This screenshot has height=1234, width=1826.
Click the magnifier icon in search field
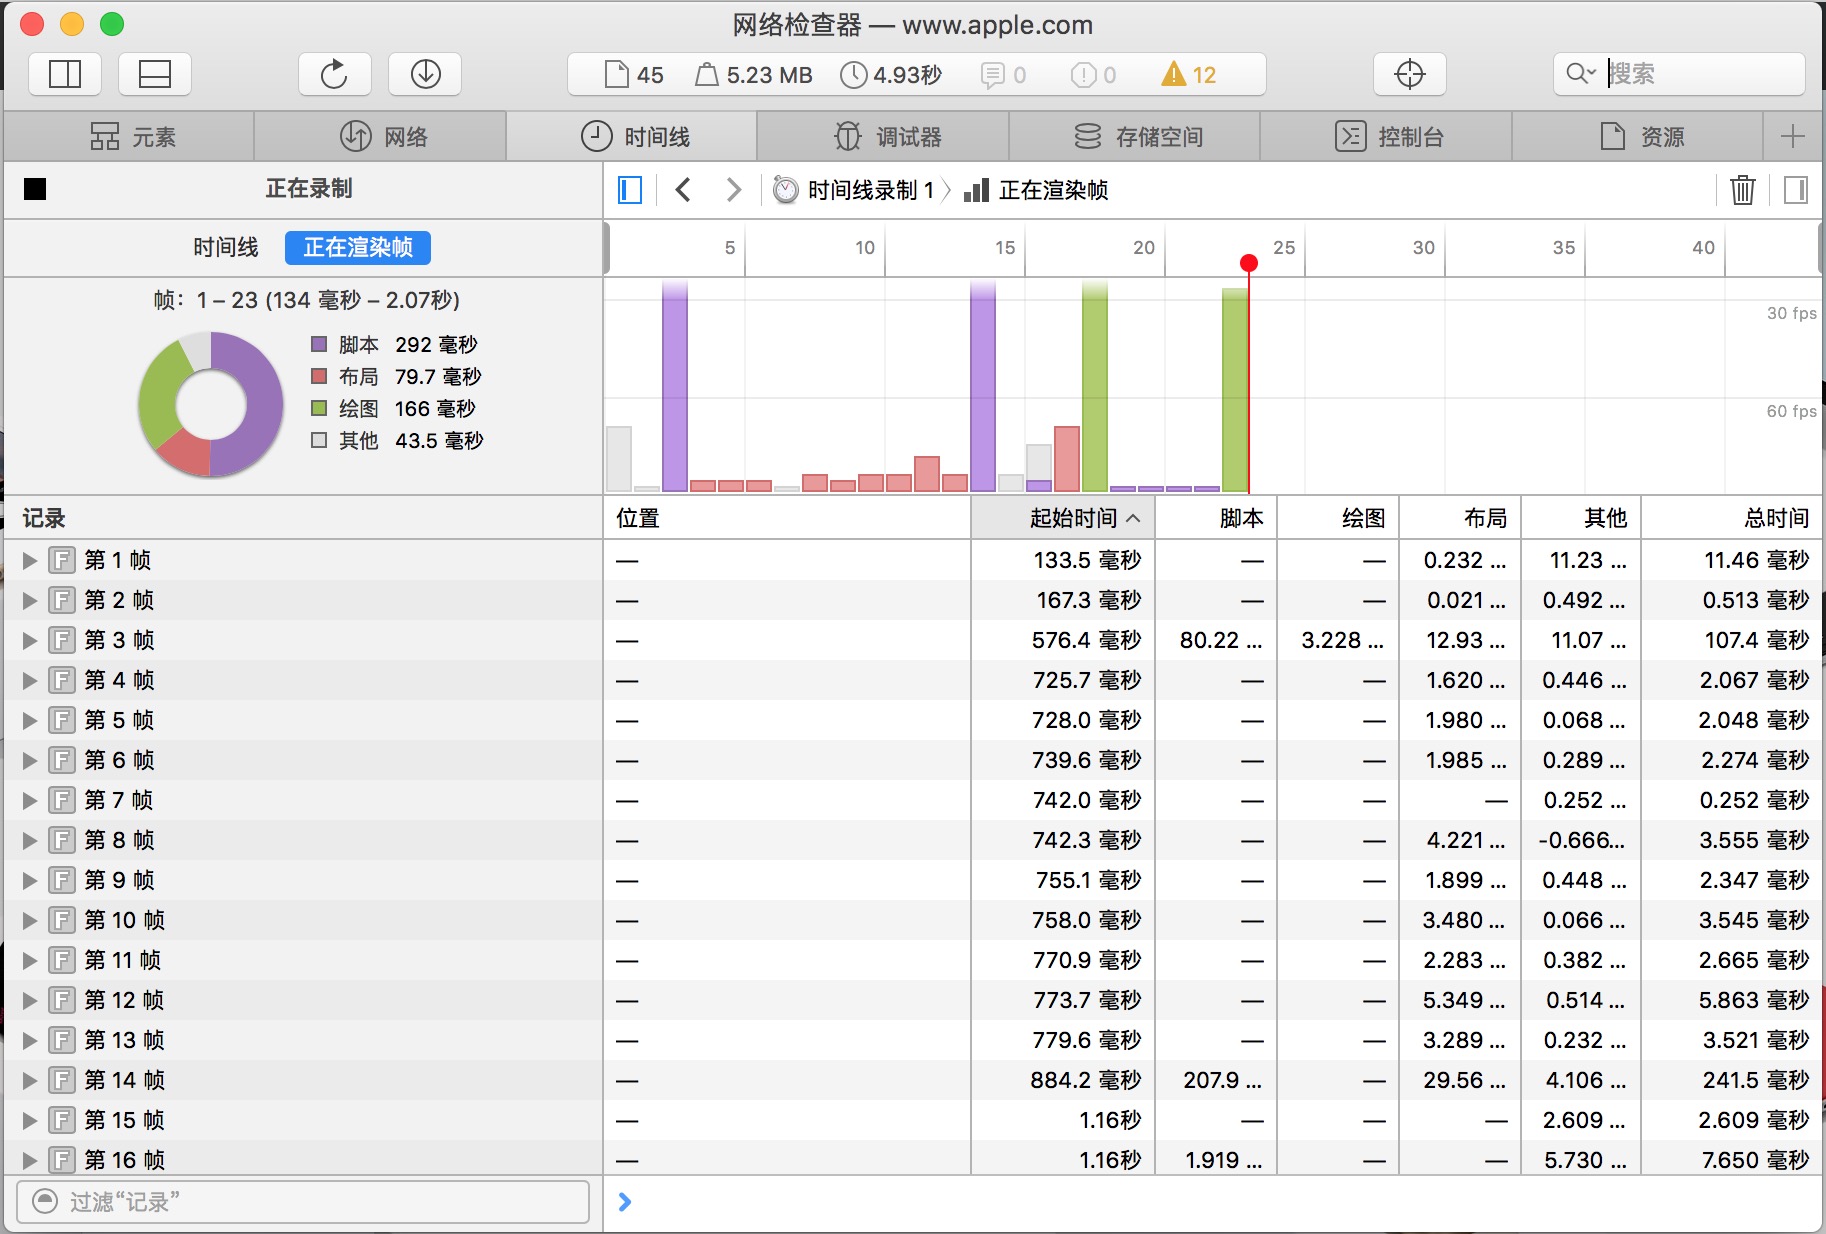tap(1580, 74)
